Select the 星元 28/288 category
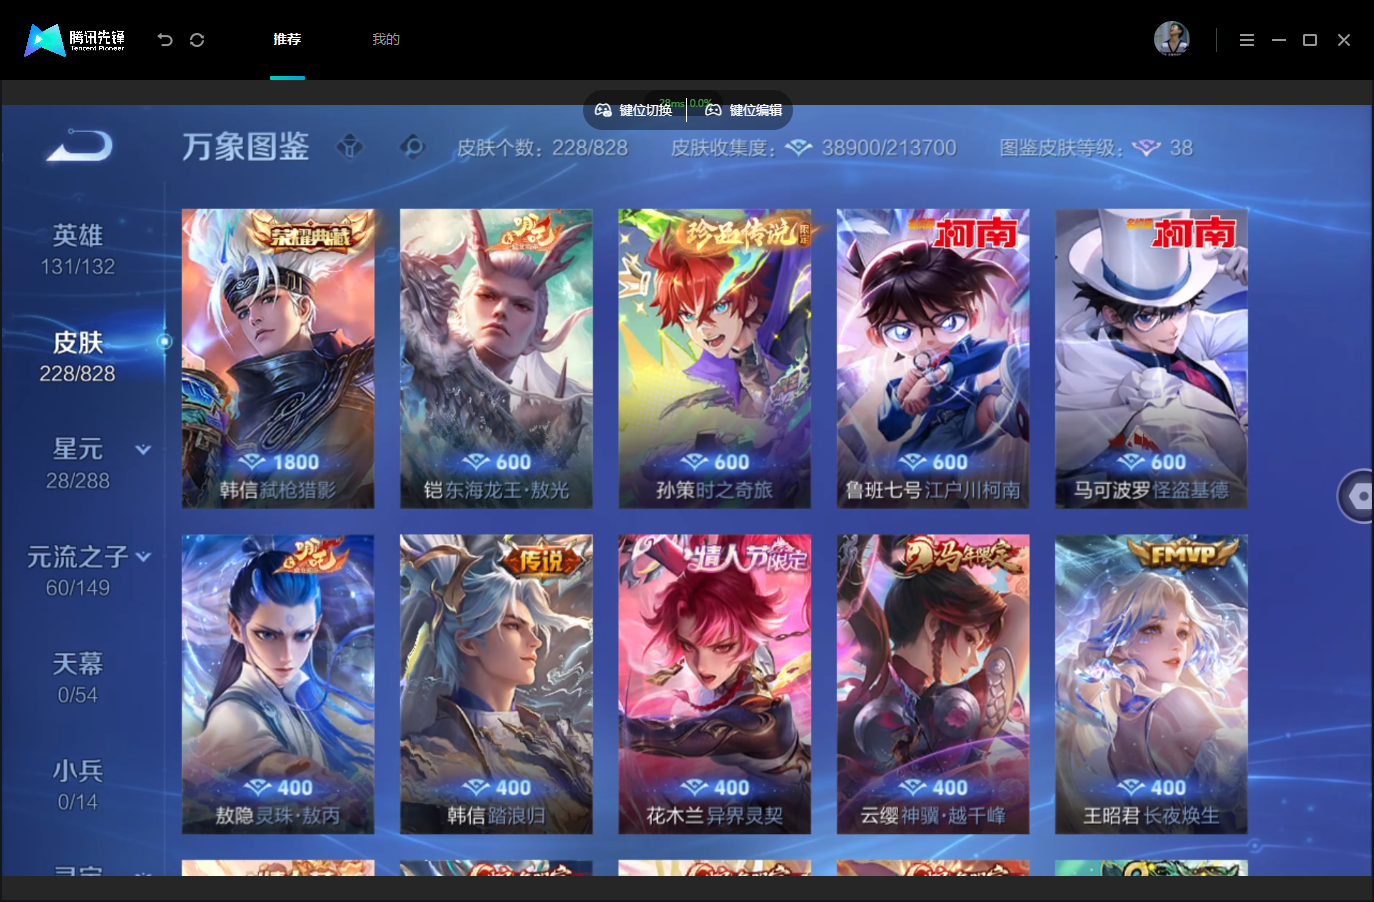This screenshot has height=902, width=1374. [78, 464]
